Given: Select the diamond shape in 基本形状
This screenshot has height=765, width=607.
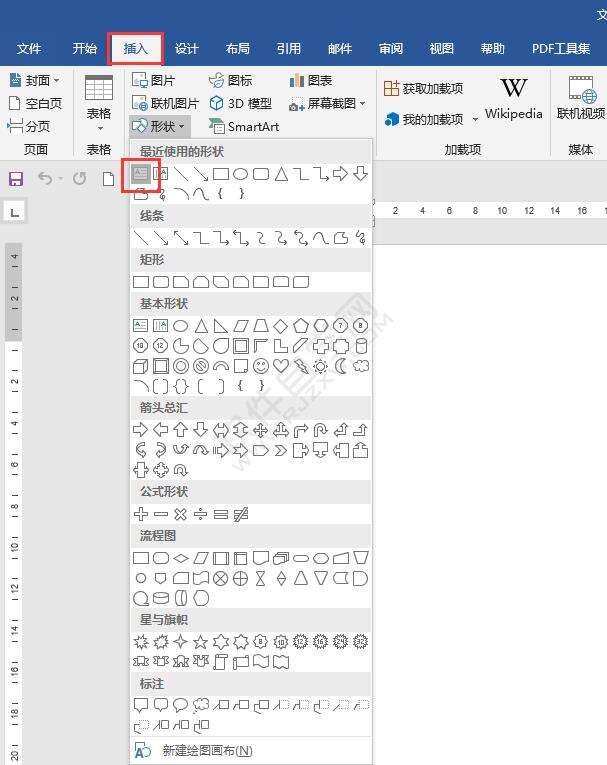Looking at the screenshot, I should (x=281, y=325).
